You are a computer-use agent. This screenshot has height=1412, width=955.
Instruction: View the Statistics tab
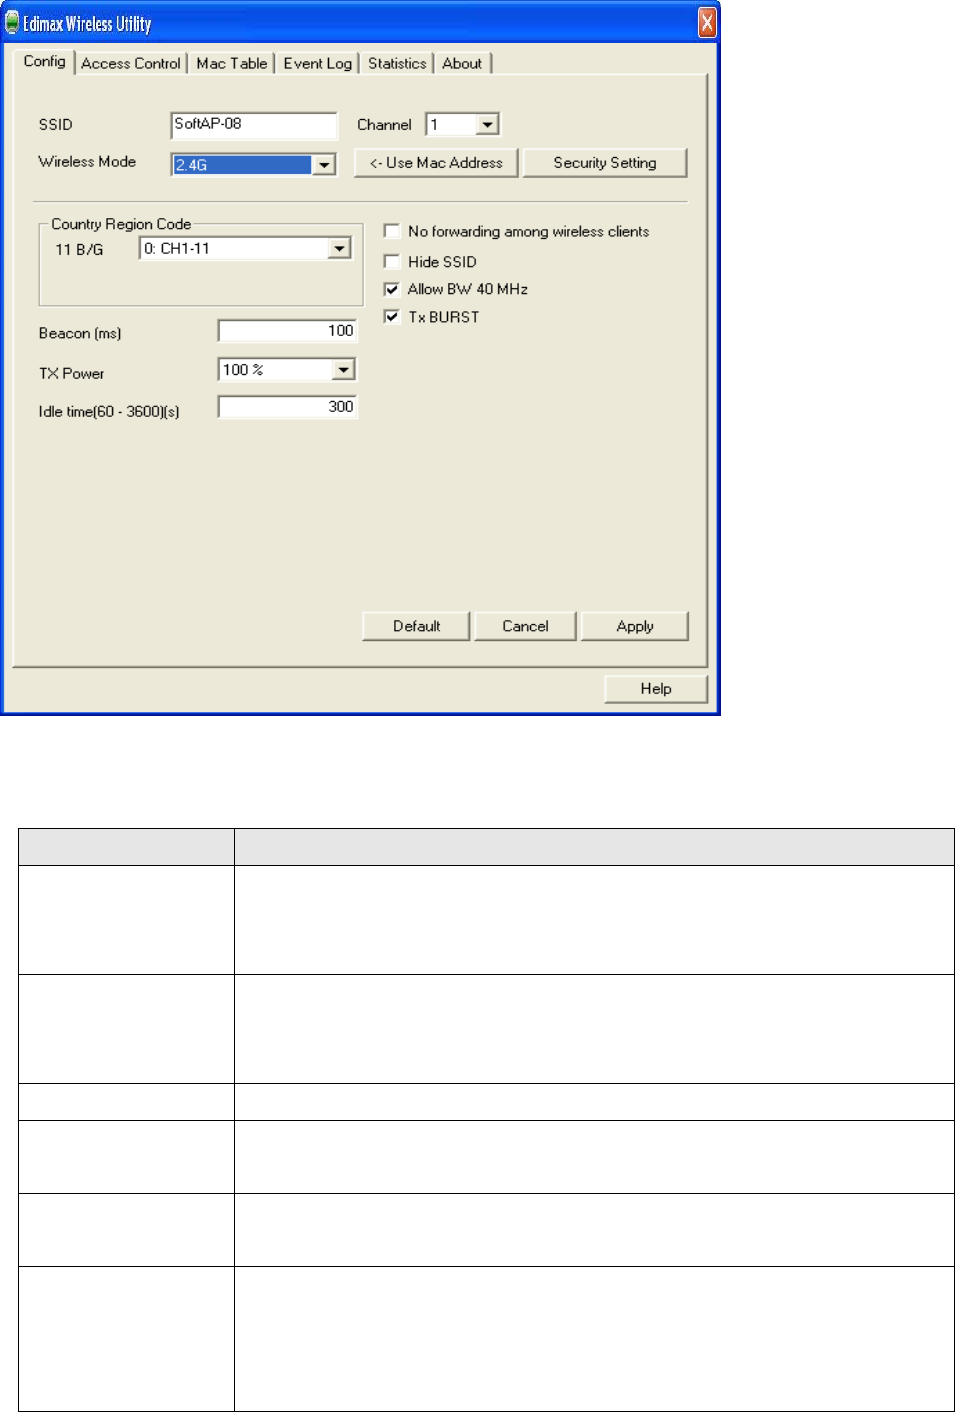[x=397, y=63]
